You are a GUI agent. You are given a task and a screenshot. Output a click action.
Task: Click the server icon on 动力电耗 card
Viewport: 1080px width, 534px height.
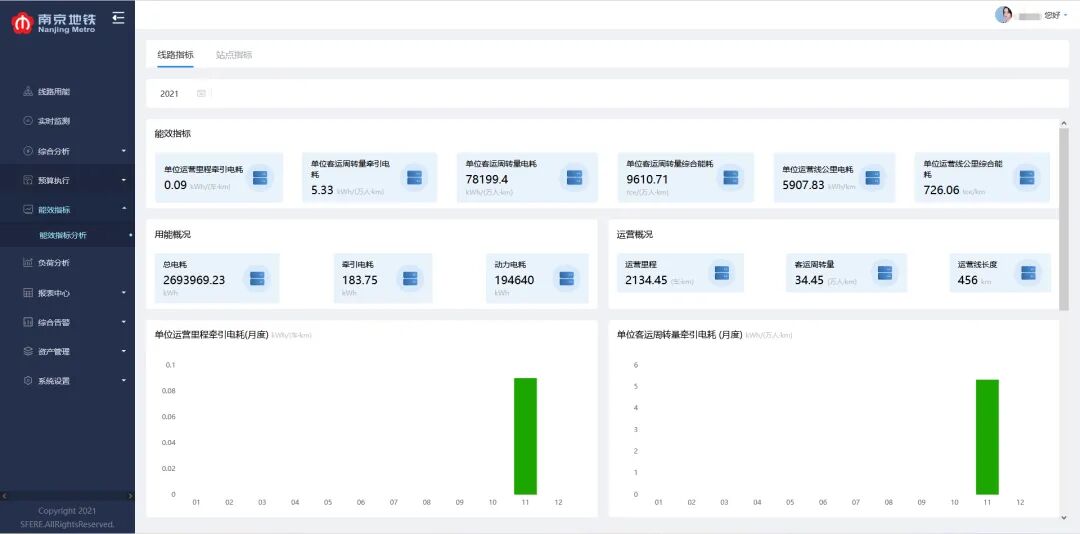(x=566, y=278)
